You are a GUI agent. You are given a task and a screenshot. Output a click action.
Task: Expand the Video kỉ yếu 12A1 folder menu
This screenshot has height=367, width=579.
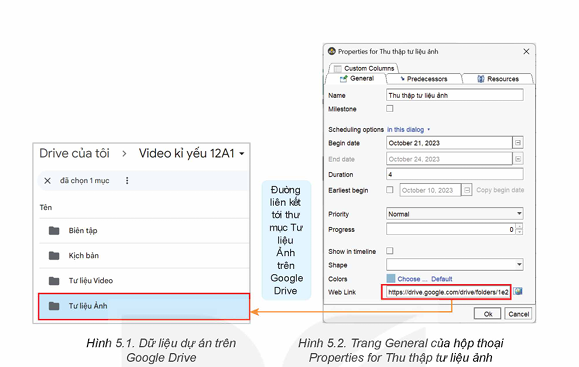[242, 154]
